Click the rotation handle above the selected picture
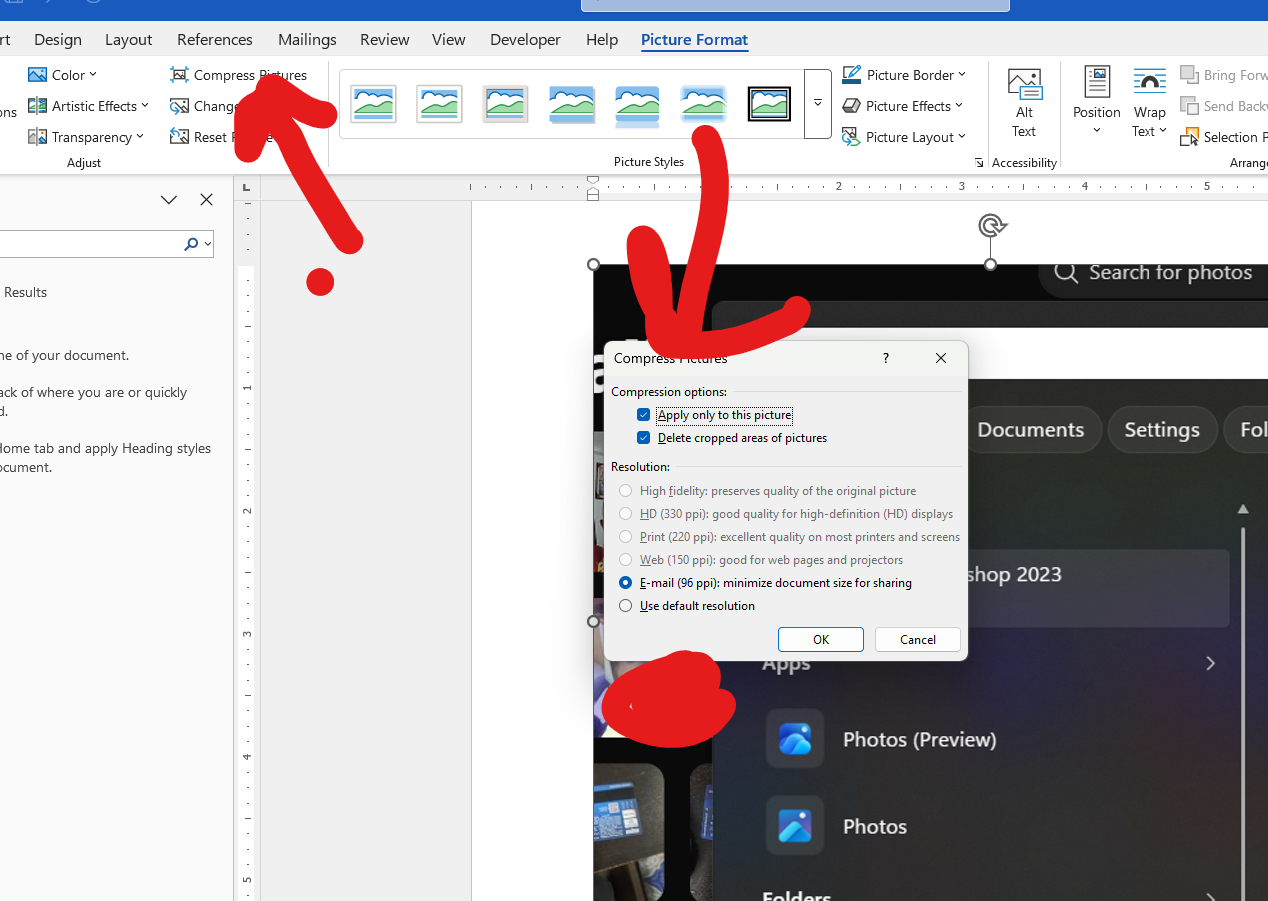1268x901 pixels. [991, 225]
